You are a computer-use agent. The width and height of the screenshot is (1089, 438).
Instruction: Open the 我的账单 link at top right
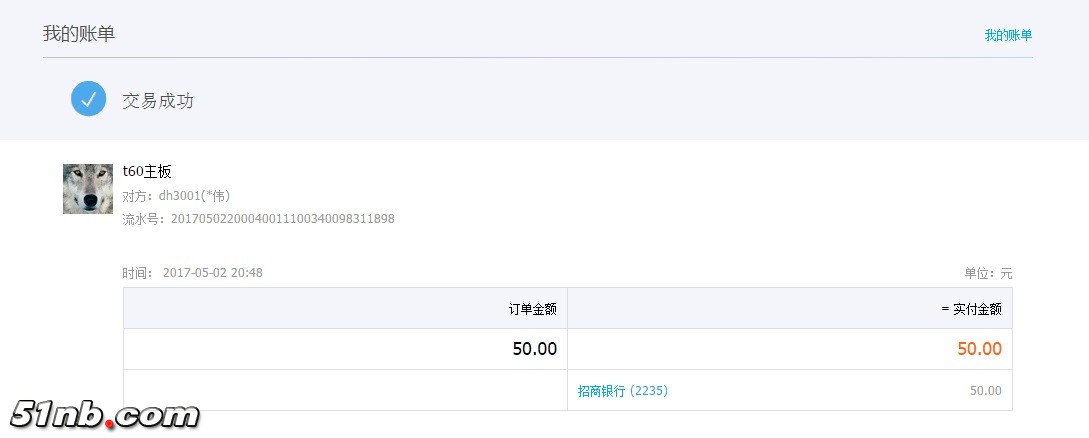1007,35
